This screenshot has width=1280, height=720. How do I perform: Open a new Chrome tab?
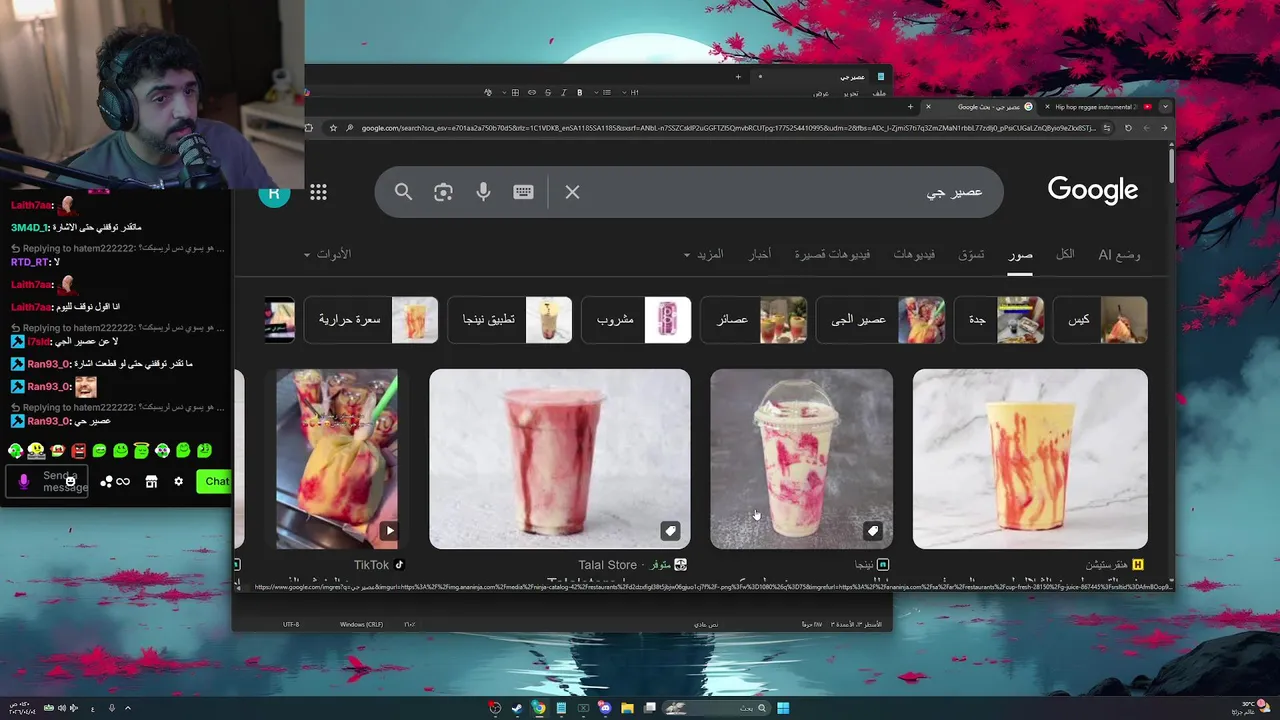coord(910,107)
